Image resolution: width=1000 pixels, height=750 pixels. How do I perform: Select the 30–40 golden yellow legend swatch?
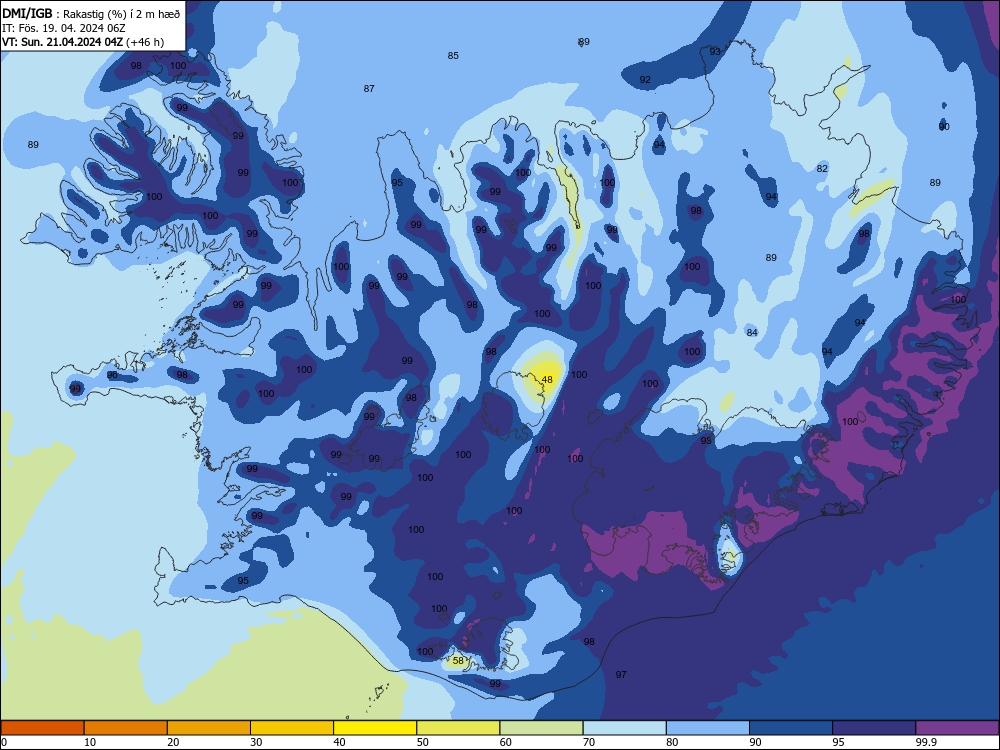coord(292,728)
